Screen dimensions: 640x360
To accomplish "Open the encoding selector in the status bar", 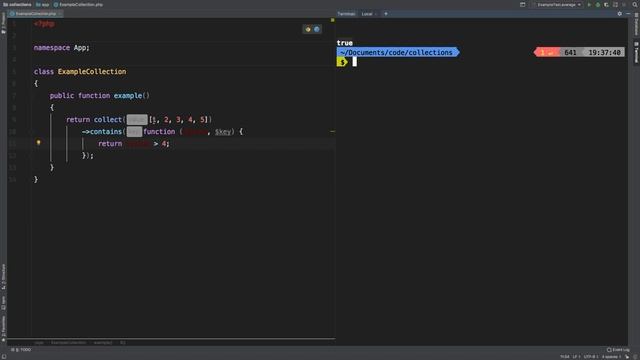I will pyautogui.click(x=591, y=357).
